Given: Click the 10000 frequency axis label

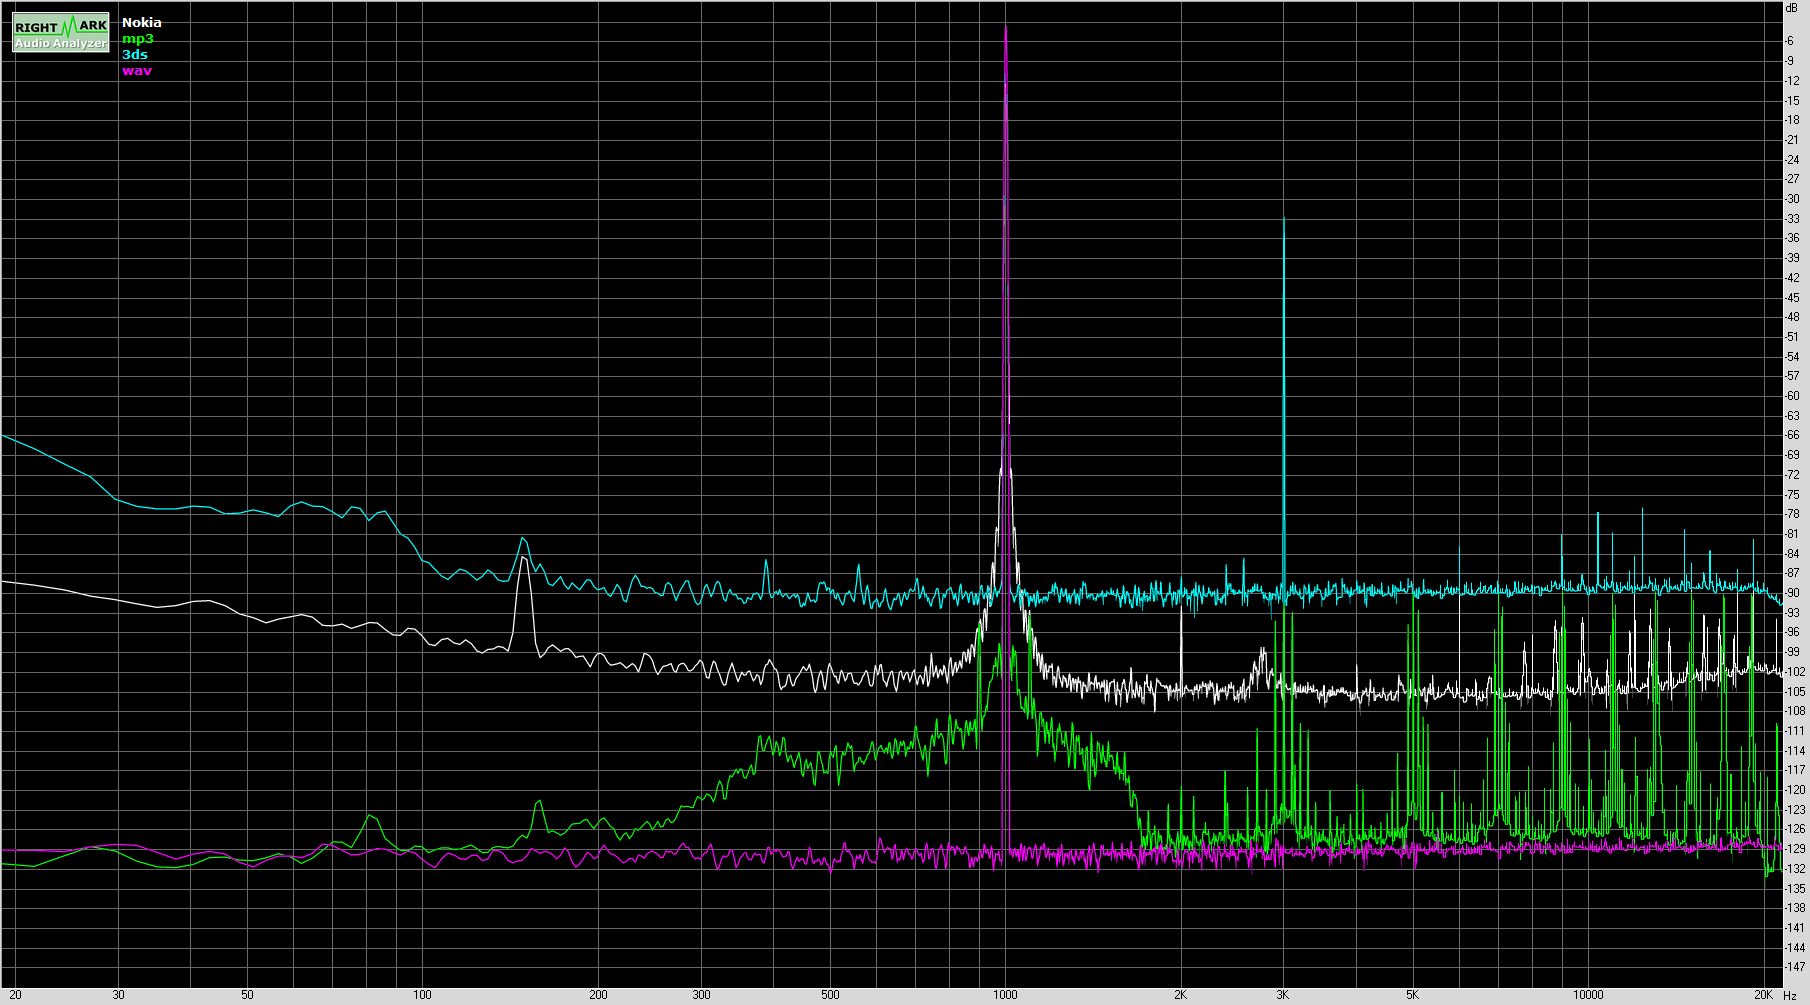Looking at the screenshot, I should pos(1588,995).
